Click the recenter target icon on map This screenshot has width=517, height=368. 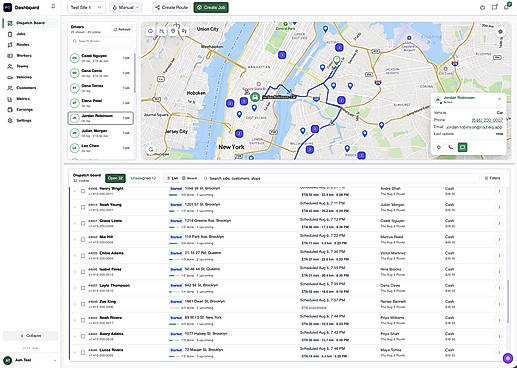click(500, 32)
